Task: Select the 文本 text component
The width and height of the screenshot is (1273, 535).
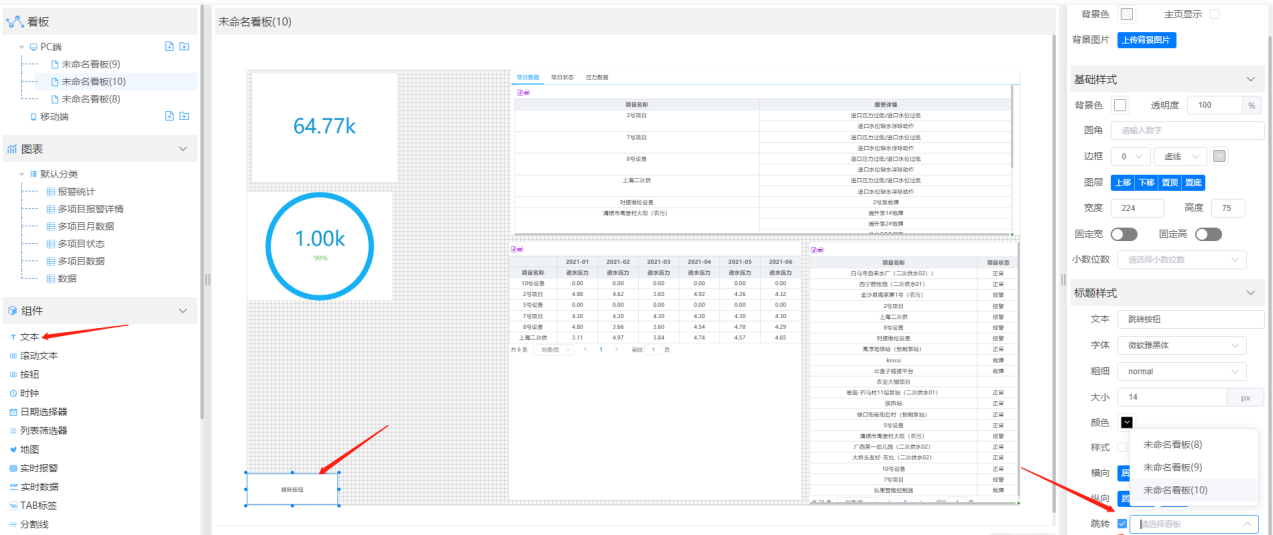Action: click(x=29, y=337)
